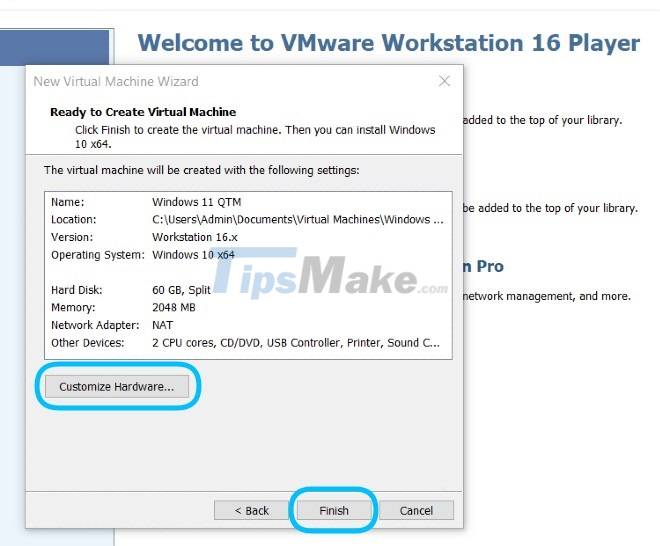Viewport: 660px width, 546px height.
Task: Click the 'n Pro' heading in main window
Action: click(483, 266)
